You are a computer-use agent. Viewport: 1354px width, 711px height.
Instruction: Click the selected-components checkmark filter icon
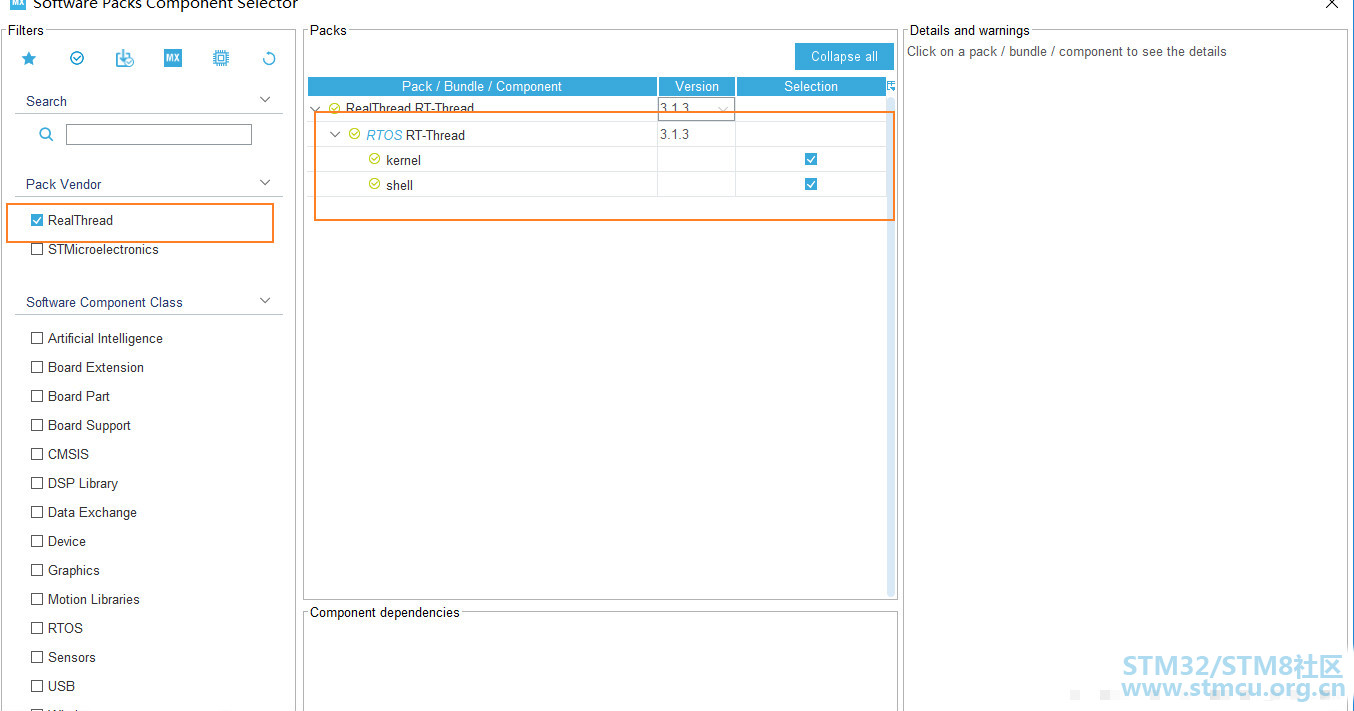[77, 59]
